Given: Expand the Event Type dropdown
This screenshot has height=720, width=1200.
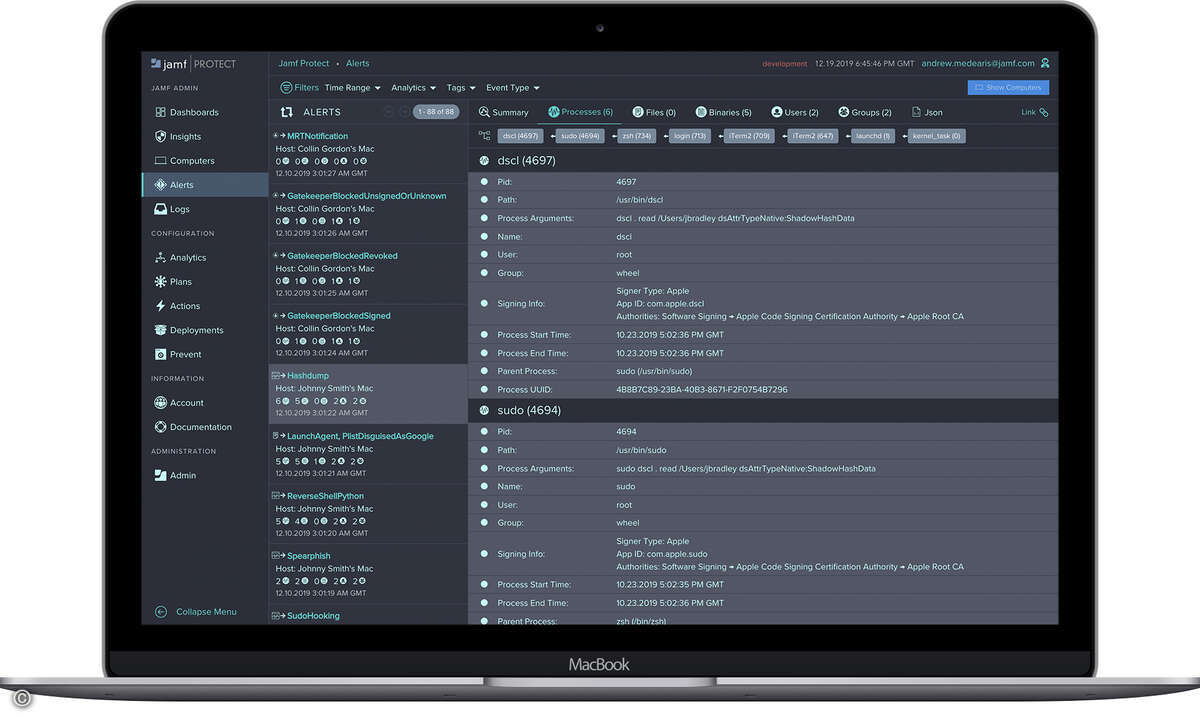Looking at the screenshot, I should click(513, 88).
